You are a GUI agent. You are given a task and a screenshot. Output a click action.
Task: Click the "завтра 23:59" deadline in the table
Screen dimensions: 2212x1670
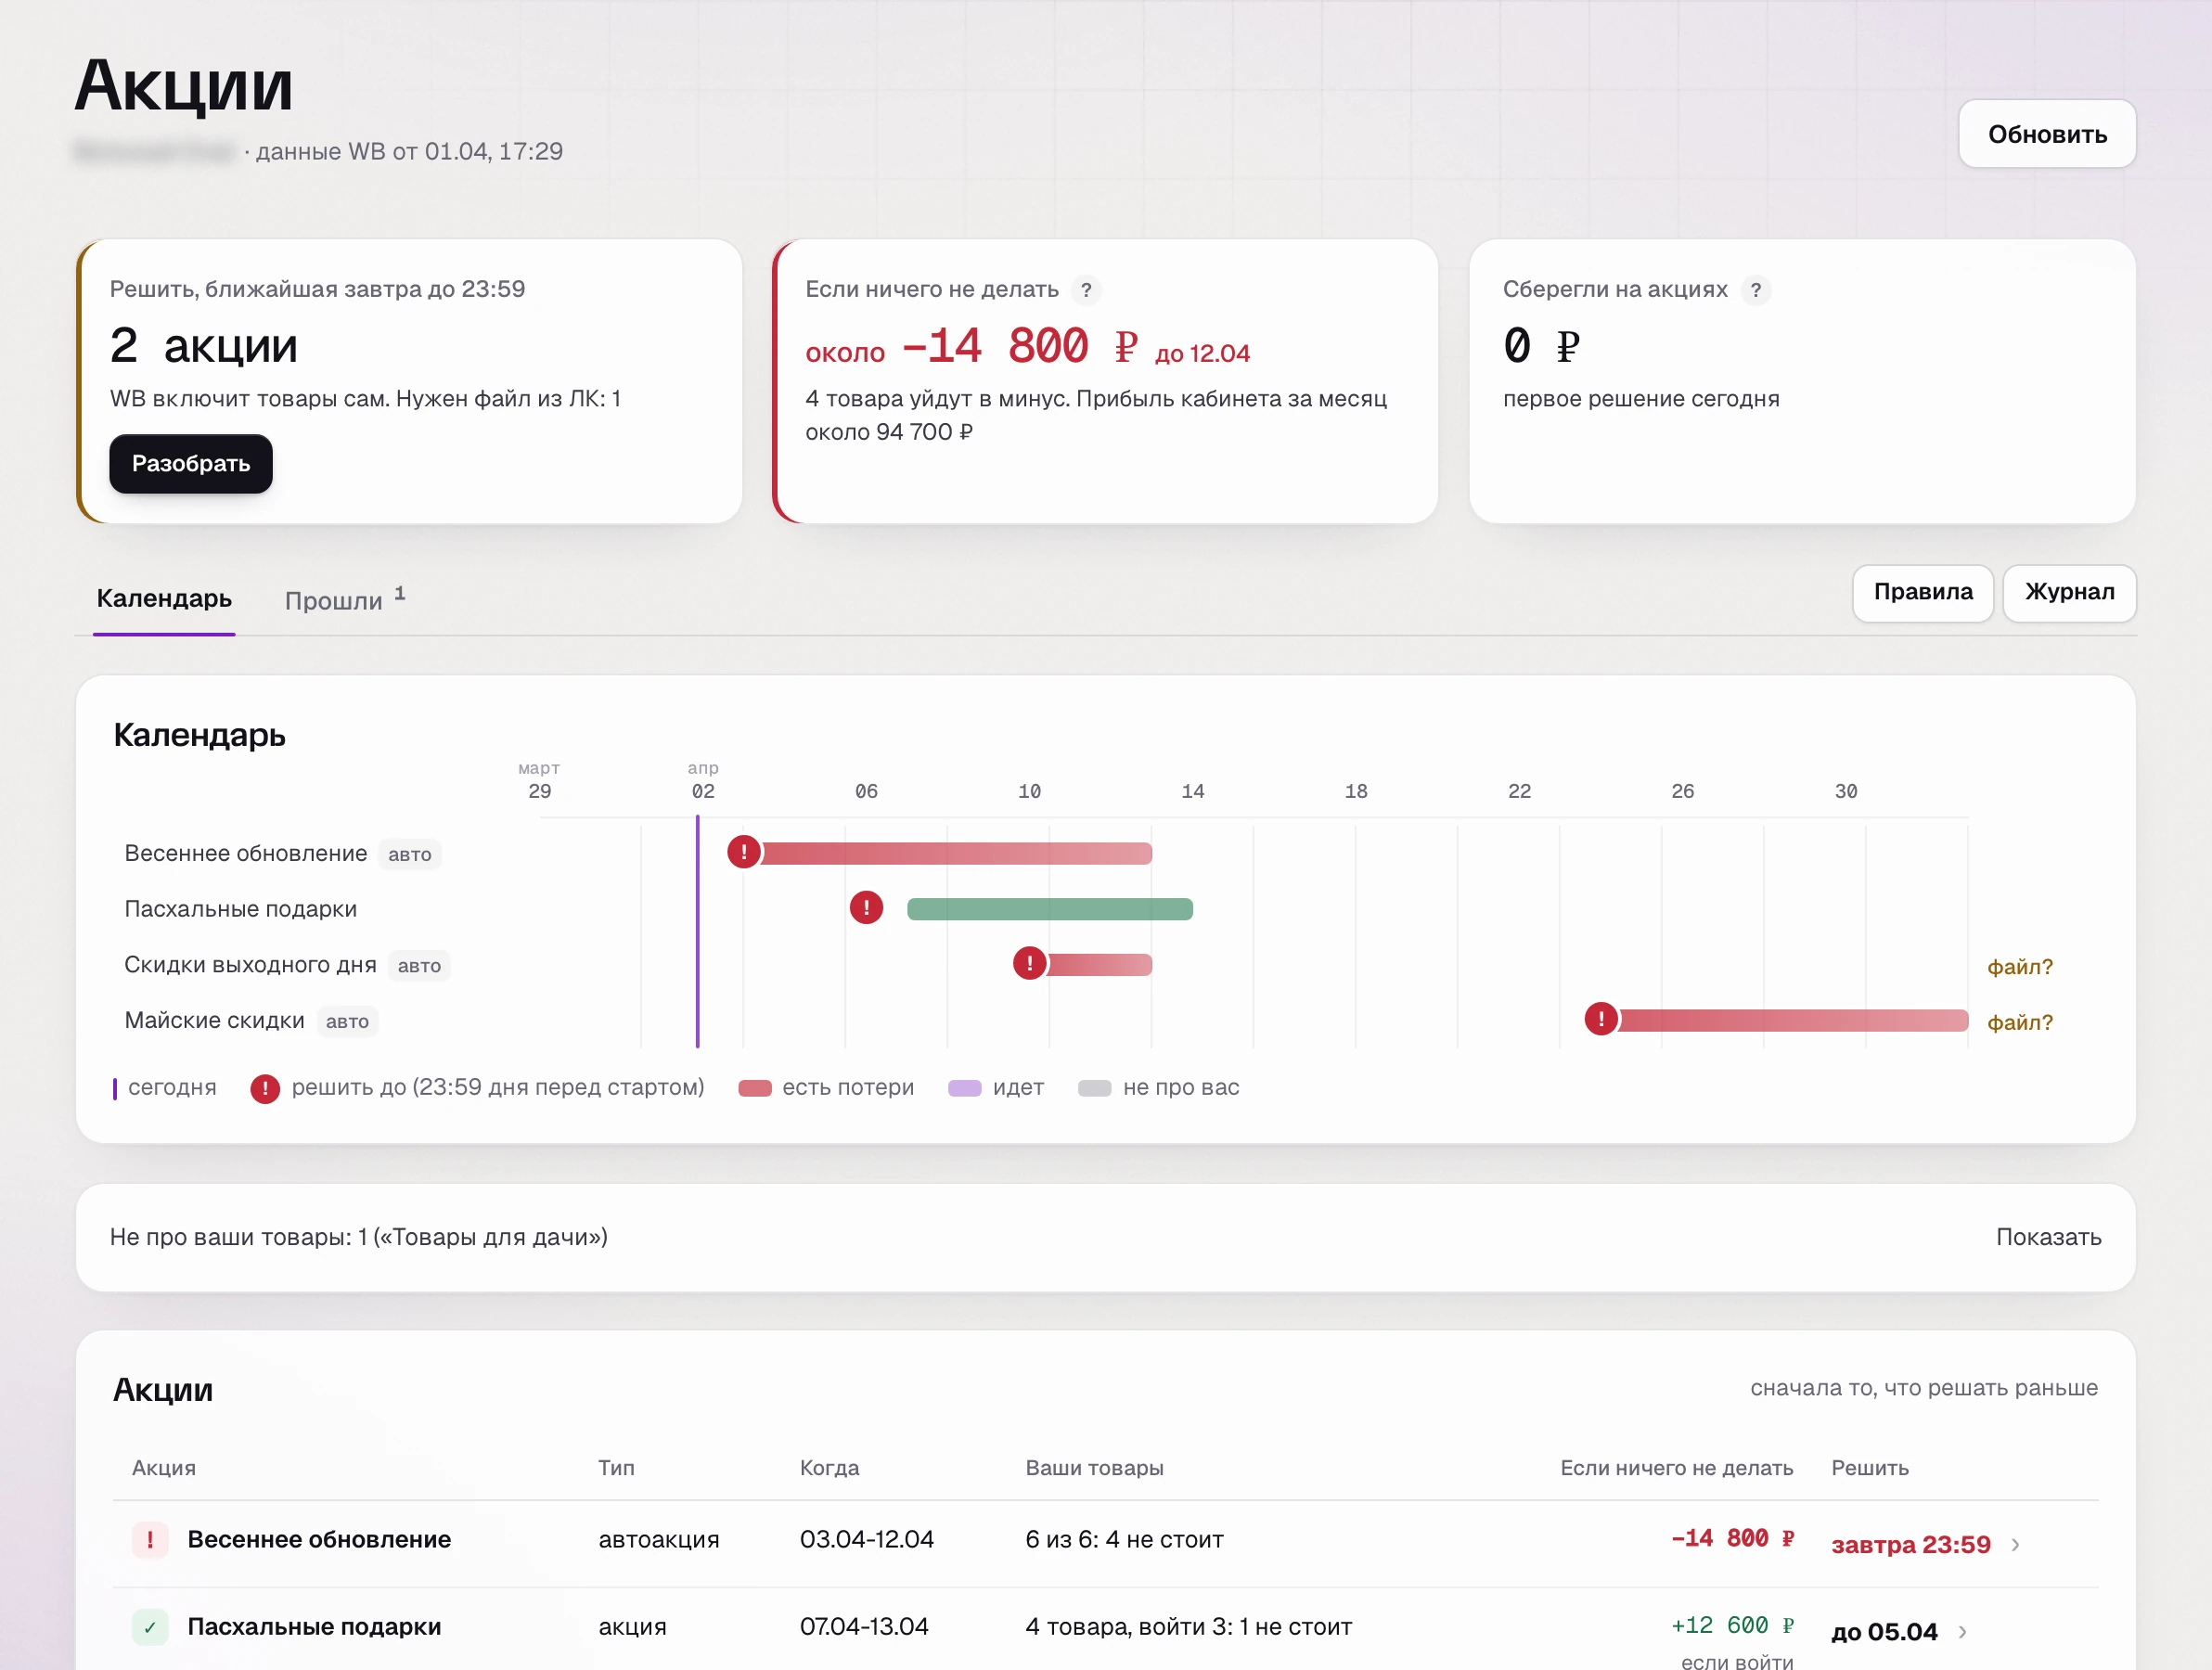click(x=1910, y=1545)
